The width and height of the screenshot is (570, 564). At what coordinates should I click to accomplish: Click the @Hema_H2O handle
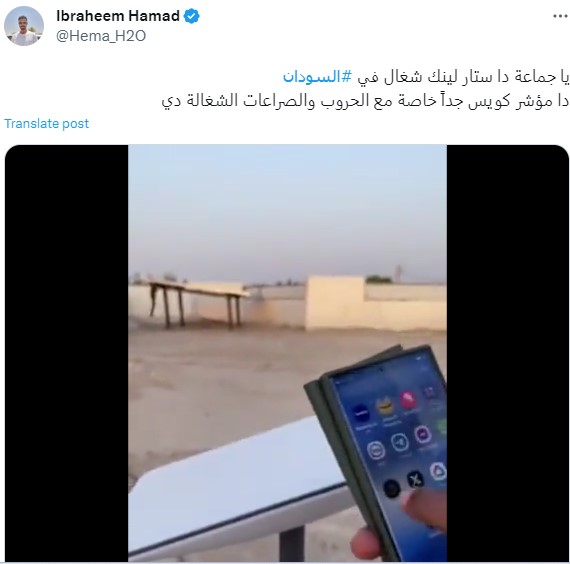101,36
